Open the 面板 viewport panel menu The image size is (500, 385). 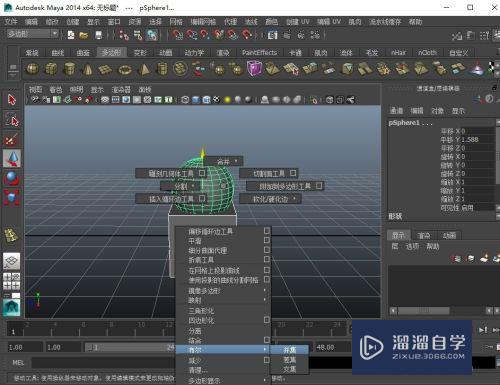(x=145, y=89)
